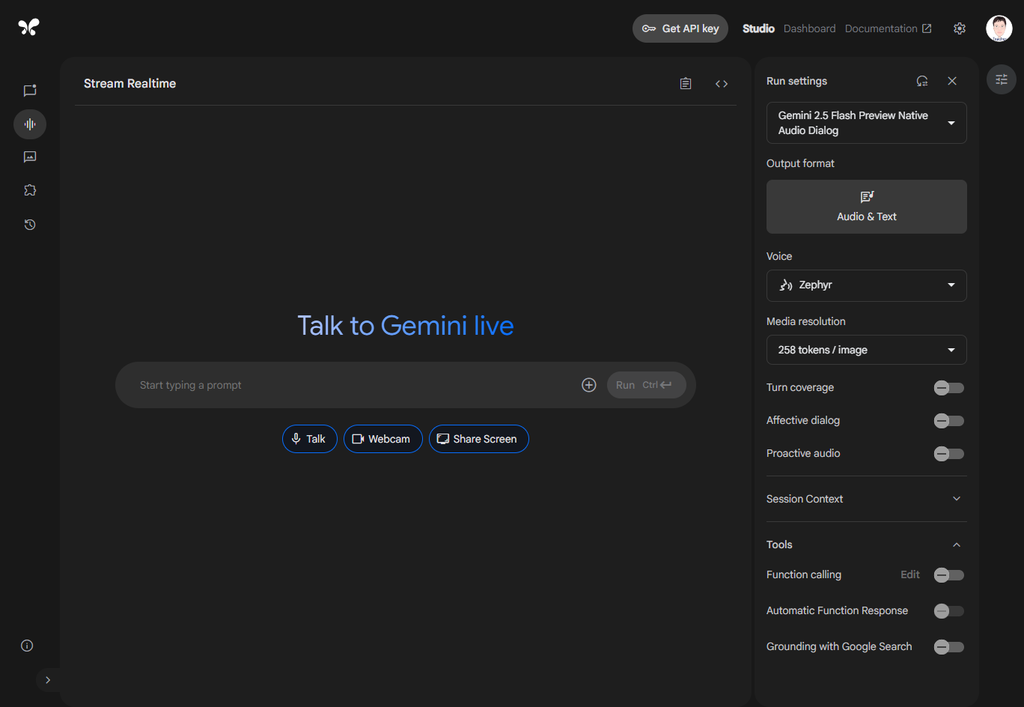
Task: Click the Stream Realtime title
Action: pos(130,84)
